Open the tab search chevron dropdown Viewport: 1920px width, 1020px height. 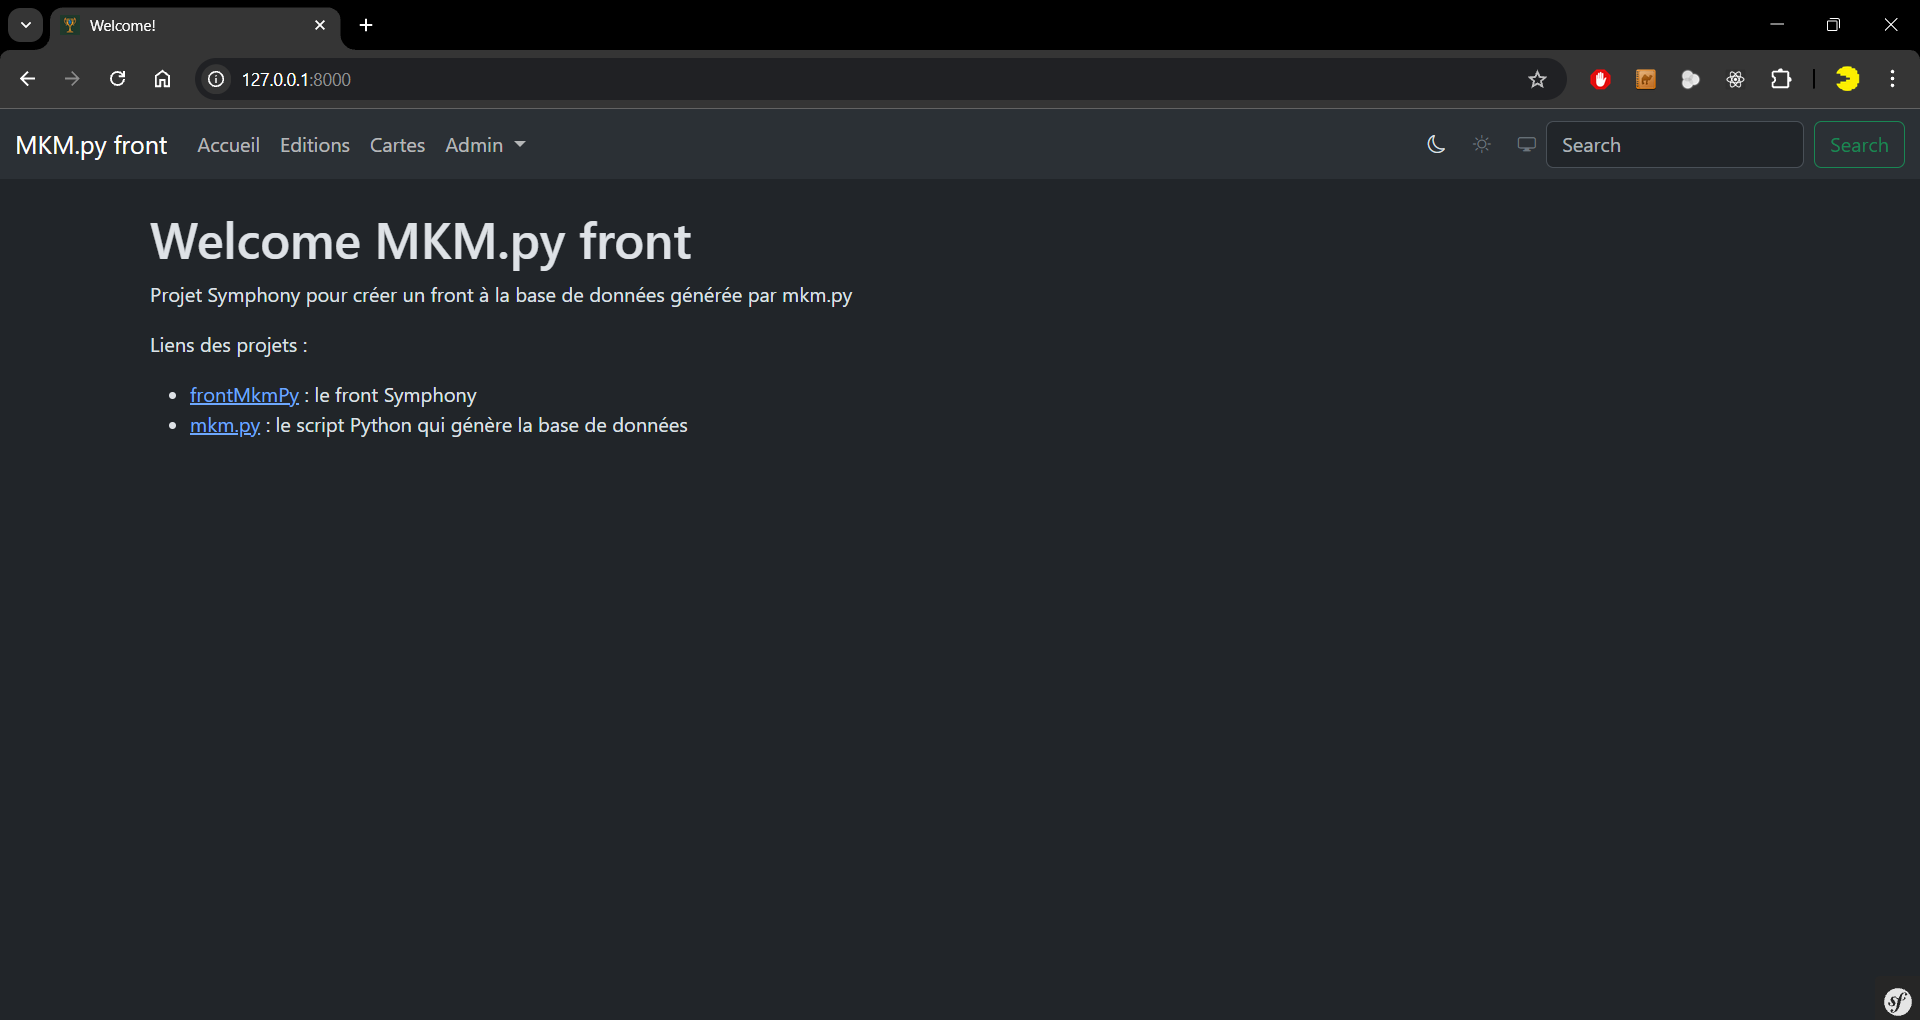(26, 25)
